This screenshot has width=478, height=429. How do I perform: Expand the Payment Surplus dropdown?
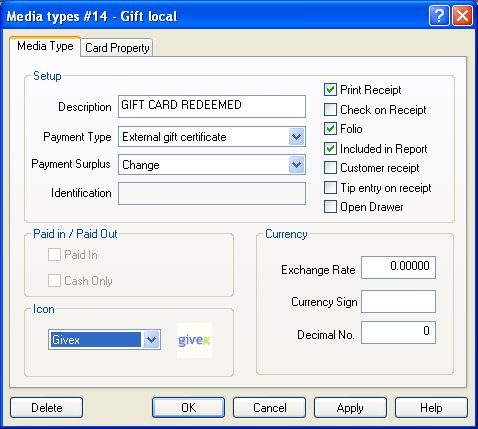click(x=296, y=165)
